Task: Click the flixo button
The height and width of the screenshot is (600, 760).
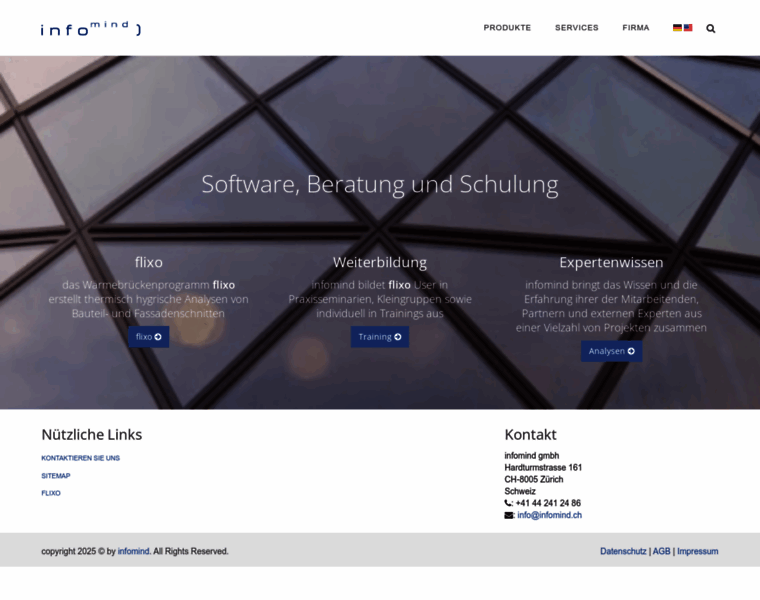Action: [x=149, y=337]
